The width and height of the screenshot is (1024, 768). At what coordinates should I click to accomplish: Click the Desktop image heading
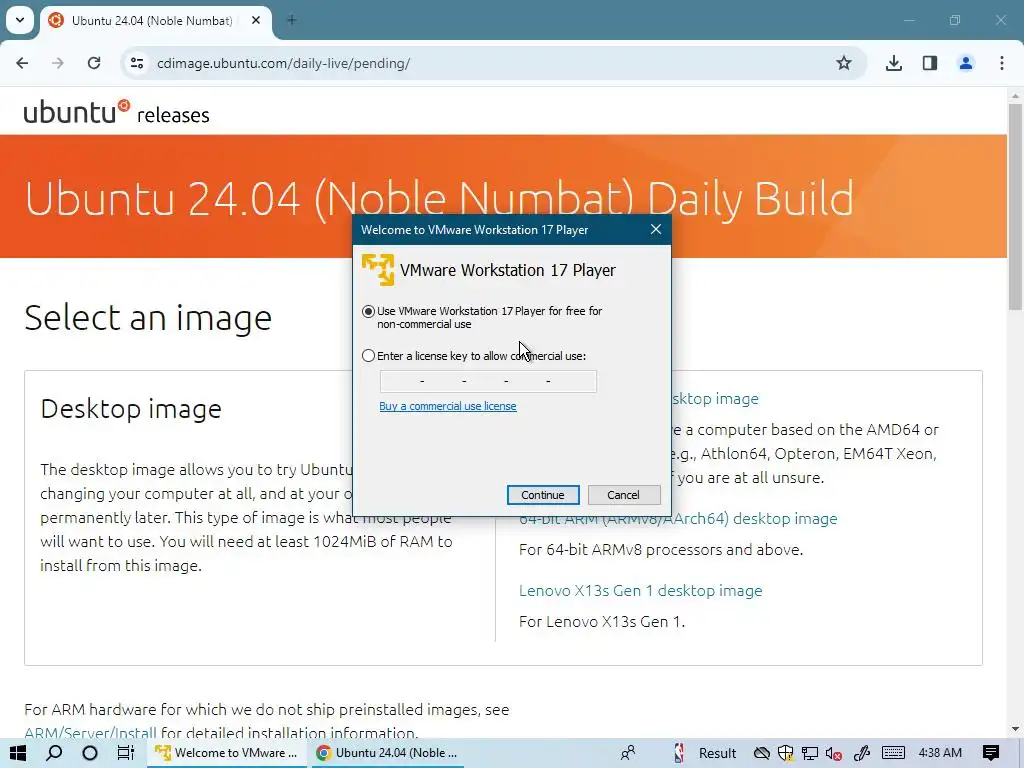[x=131, y=409]
